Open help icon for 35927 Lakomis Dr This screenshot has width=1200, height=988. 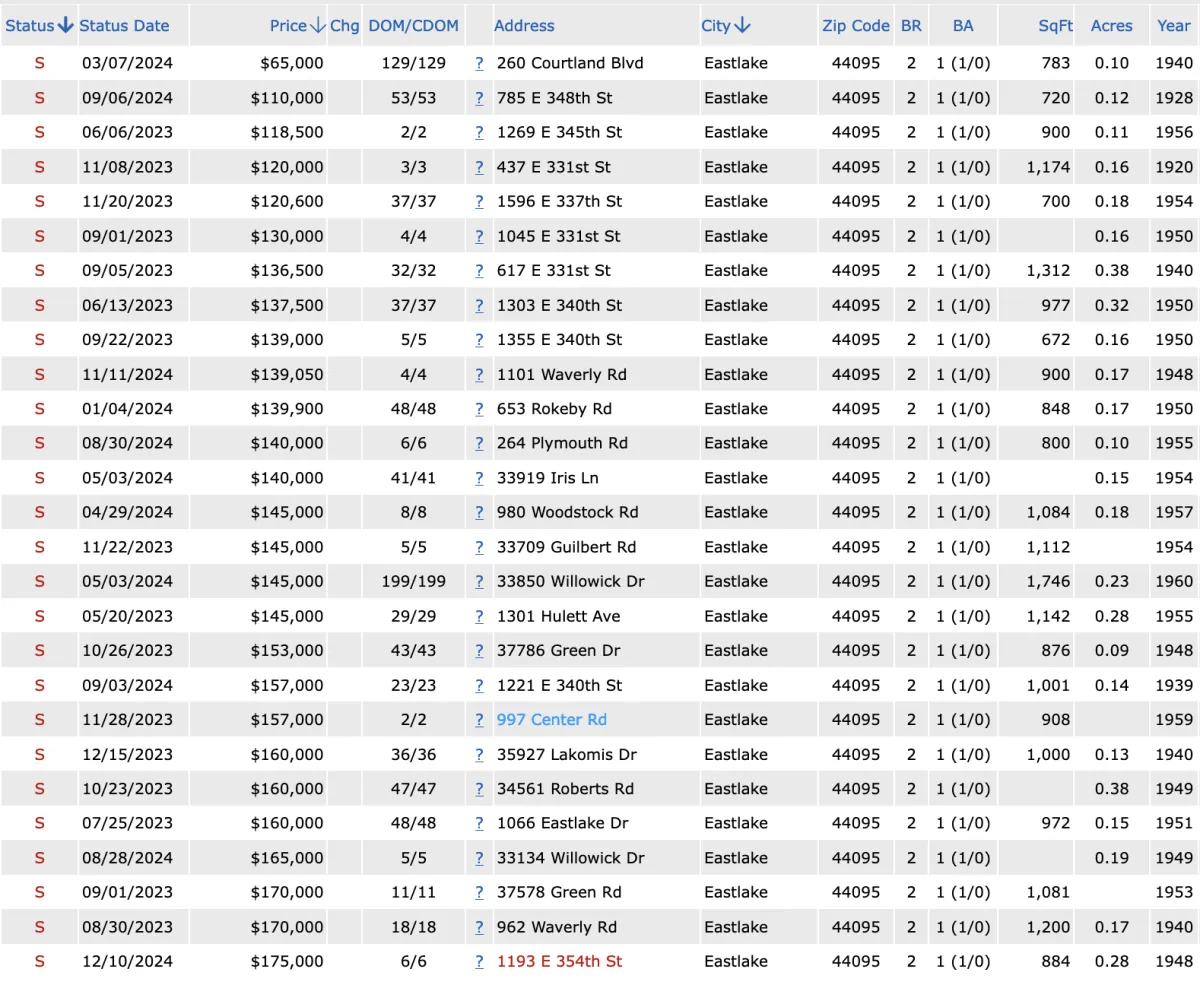click(479, 754)
